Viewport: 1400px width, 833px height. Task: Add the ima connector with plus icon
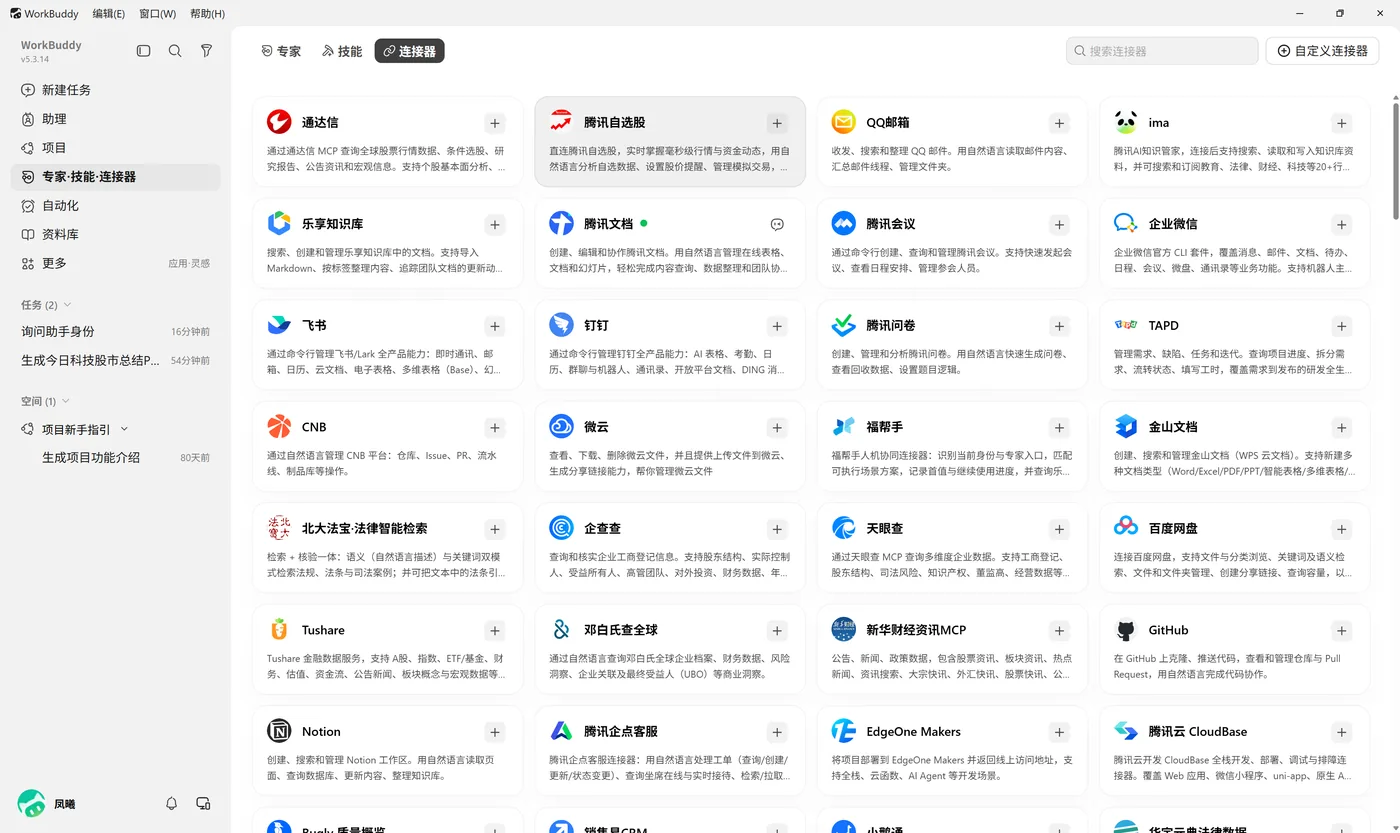pyautogui.click(x=1342, y=123)
